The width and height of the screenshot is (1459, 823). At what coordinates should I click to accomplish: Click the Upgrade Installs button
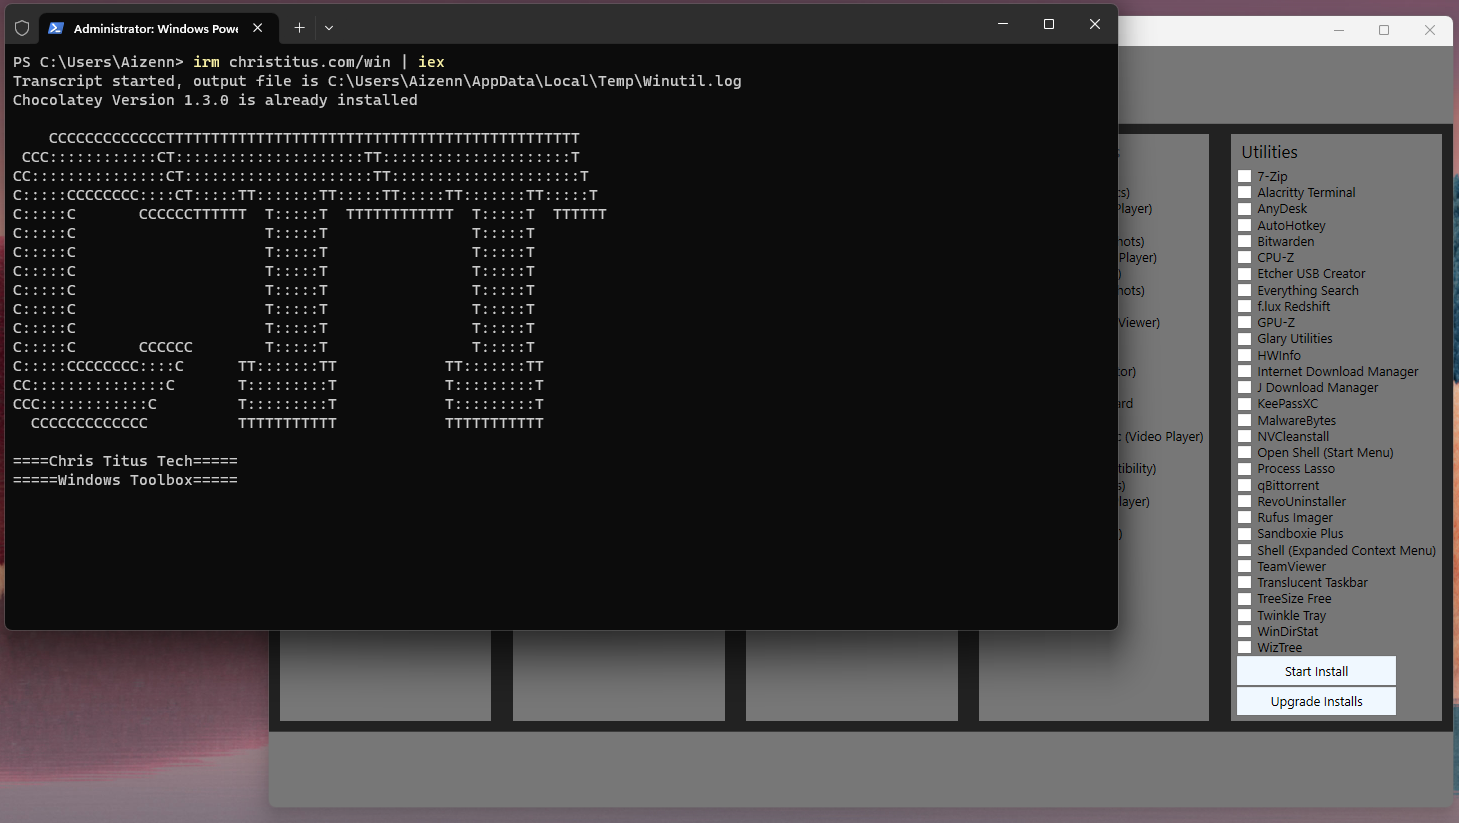coord(1315,701)
